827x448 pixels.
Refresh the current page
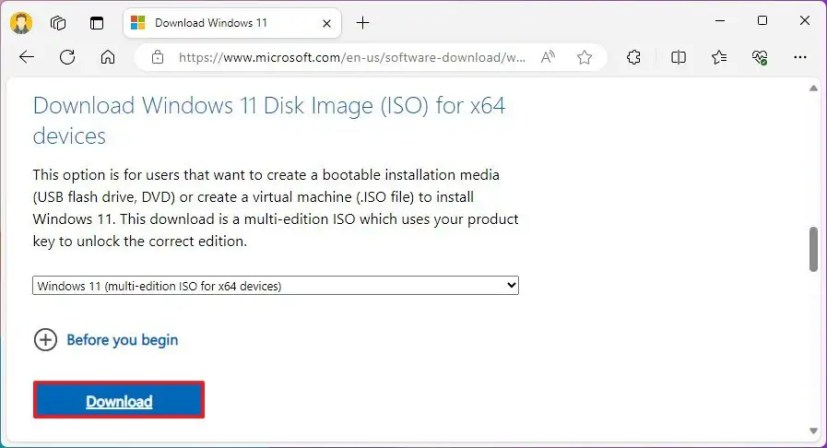click(x=67, y=57)
